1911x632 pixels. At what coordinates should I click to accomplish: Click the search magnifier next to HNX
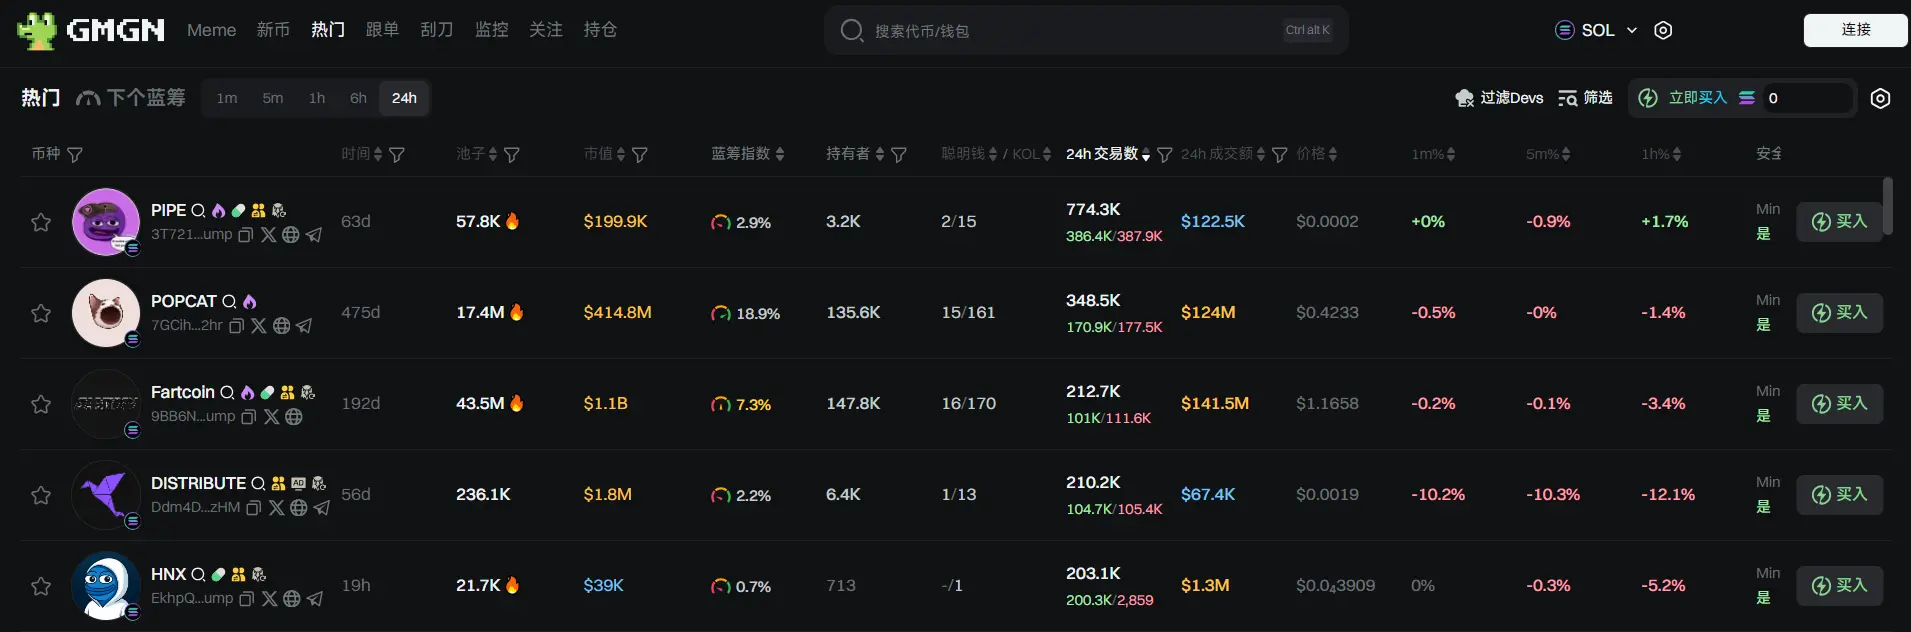(198, 575)
